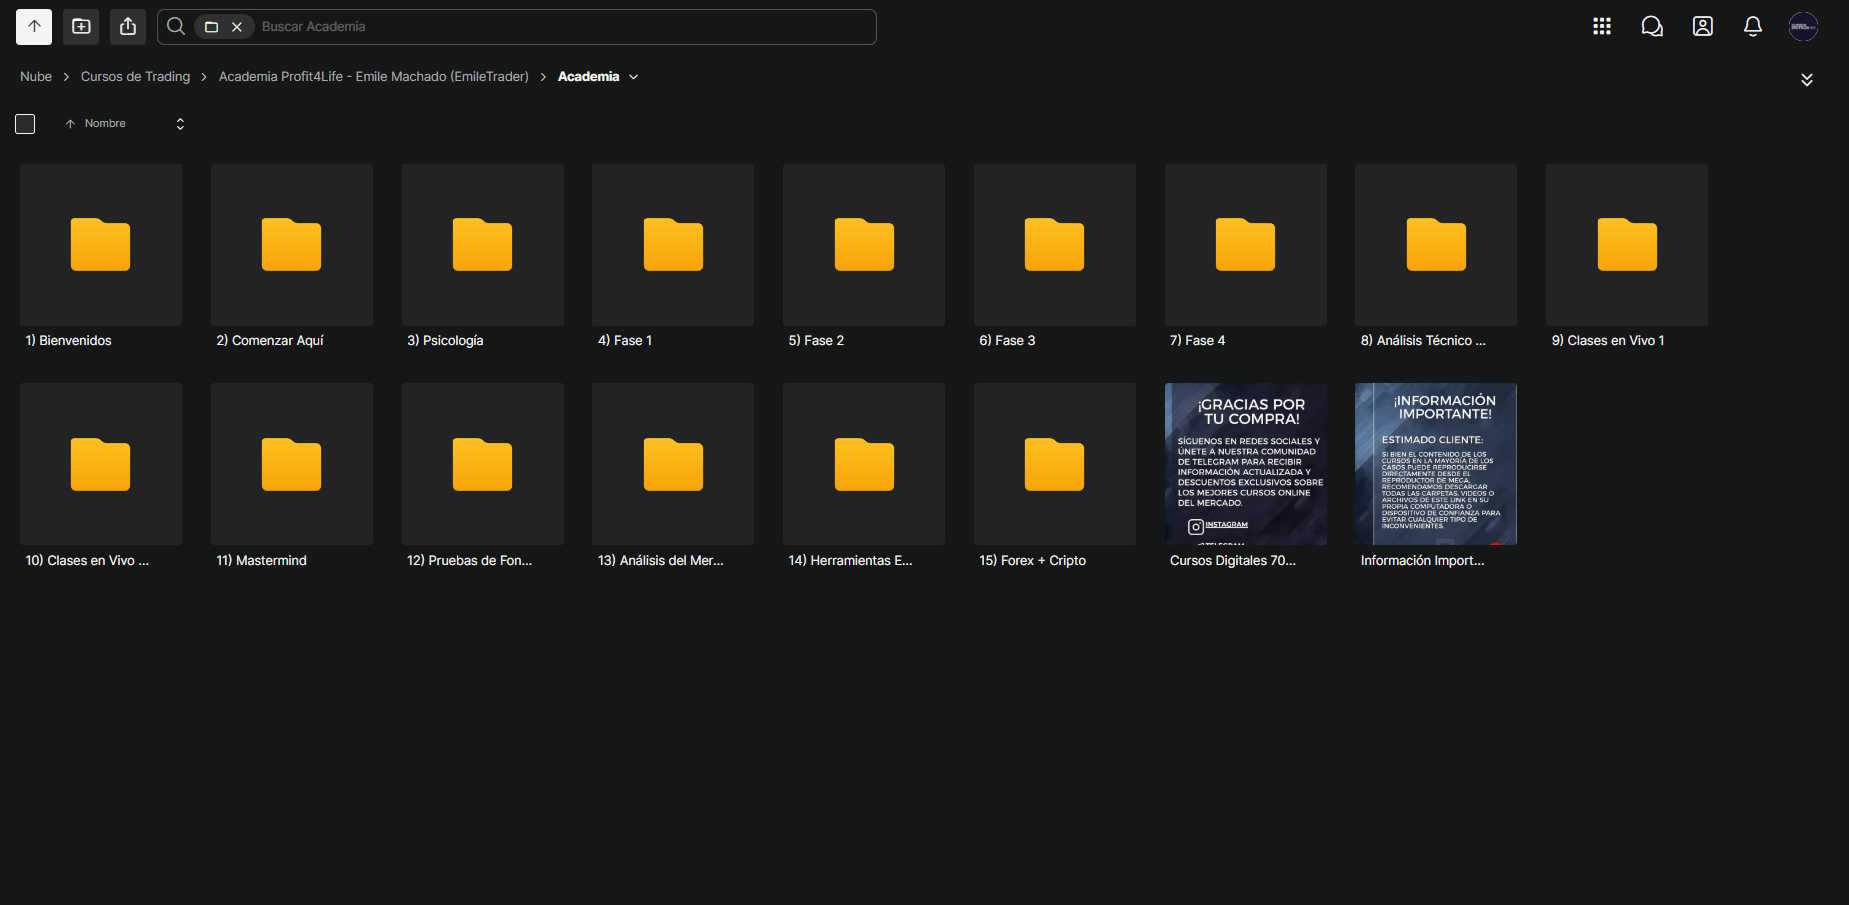1849x905 pixels.
Task: Open the 7) Fase 4 folder
Action: pyautogui.click(x=1246, y=257)
